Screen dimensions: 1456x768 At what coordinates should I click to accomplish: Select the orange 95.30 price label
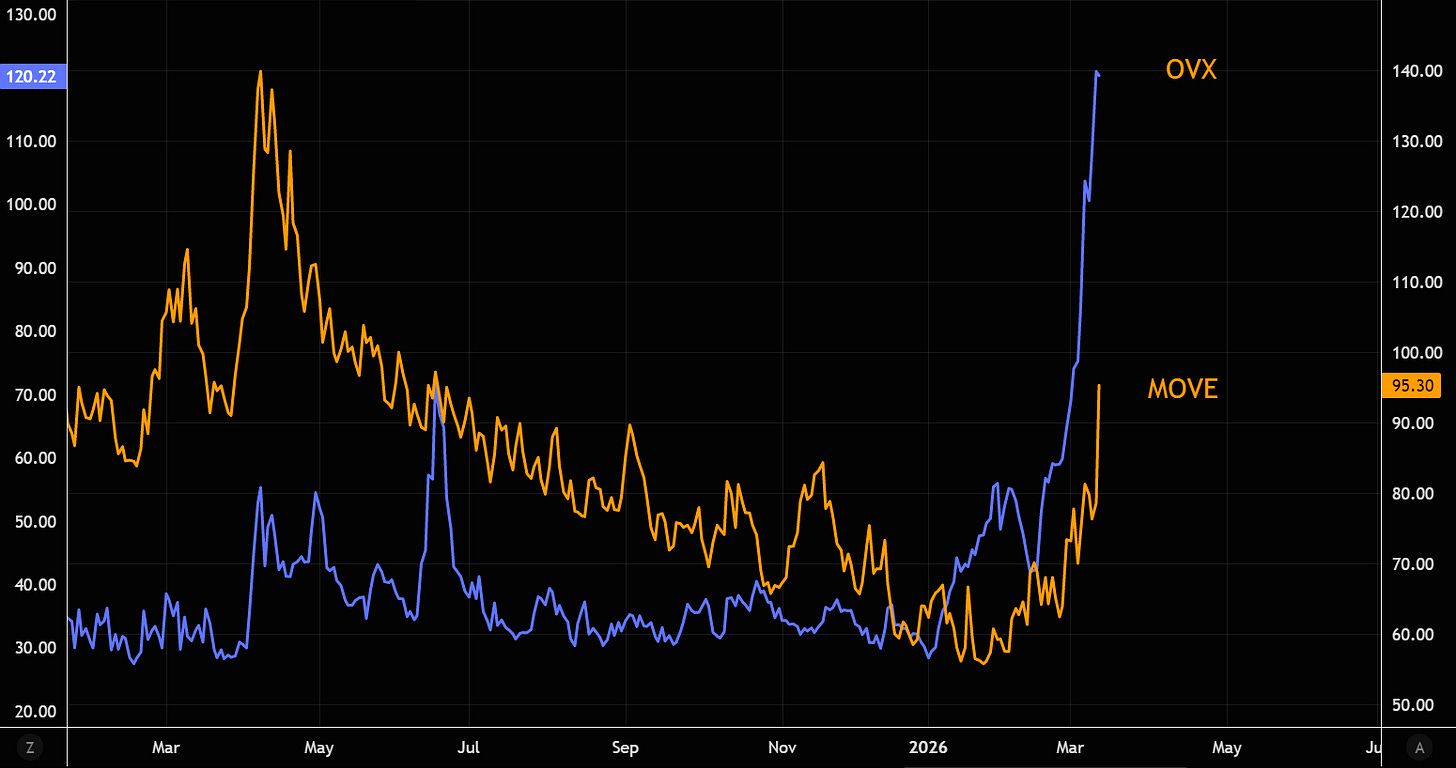click(1411, 386)
